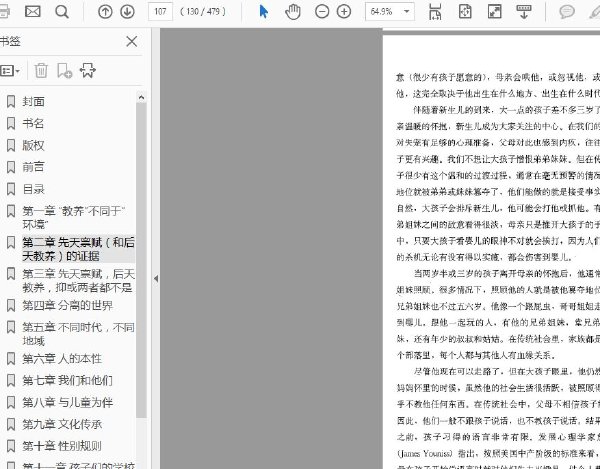Open the 版权 bookmark
The image size is (600, 469).
[x=33, y=145]
